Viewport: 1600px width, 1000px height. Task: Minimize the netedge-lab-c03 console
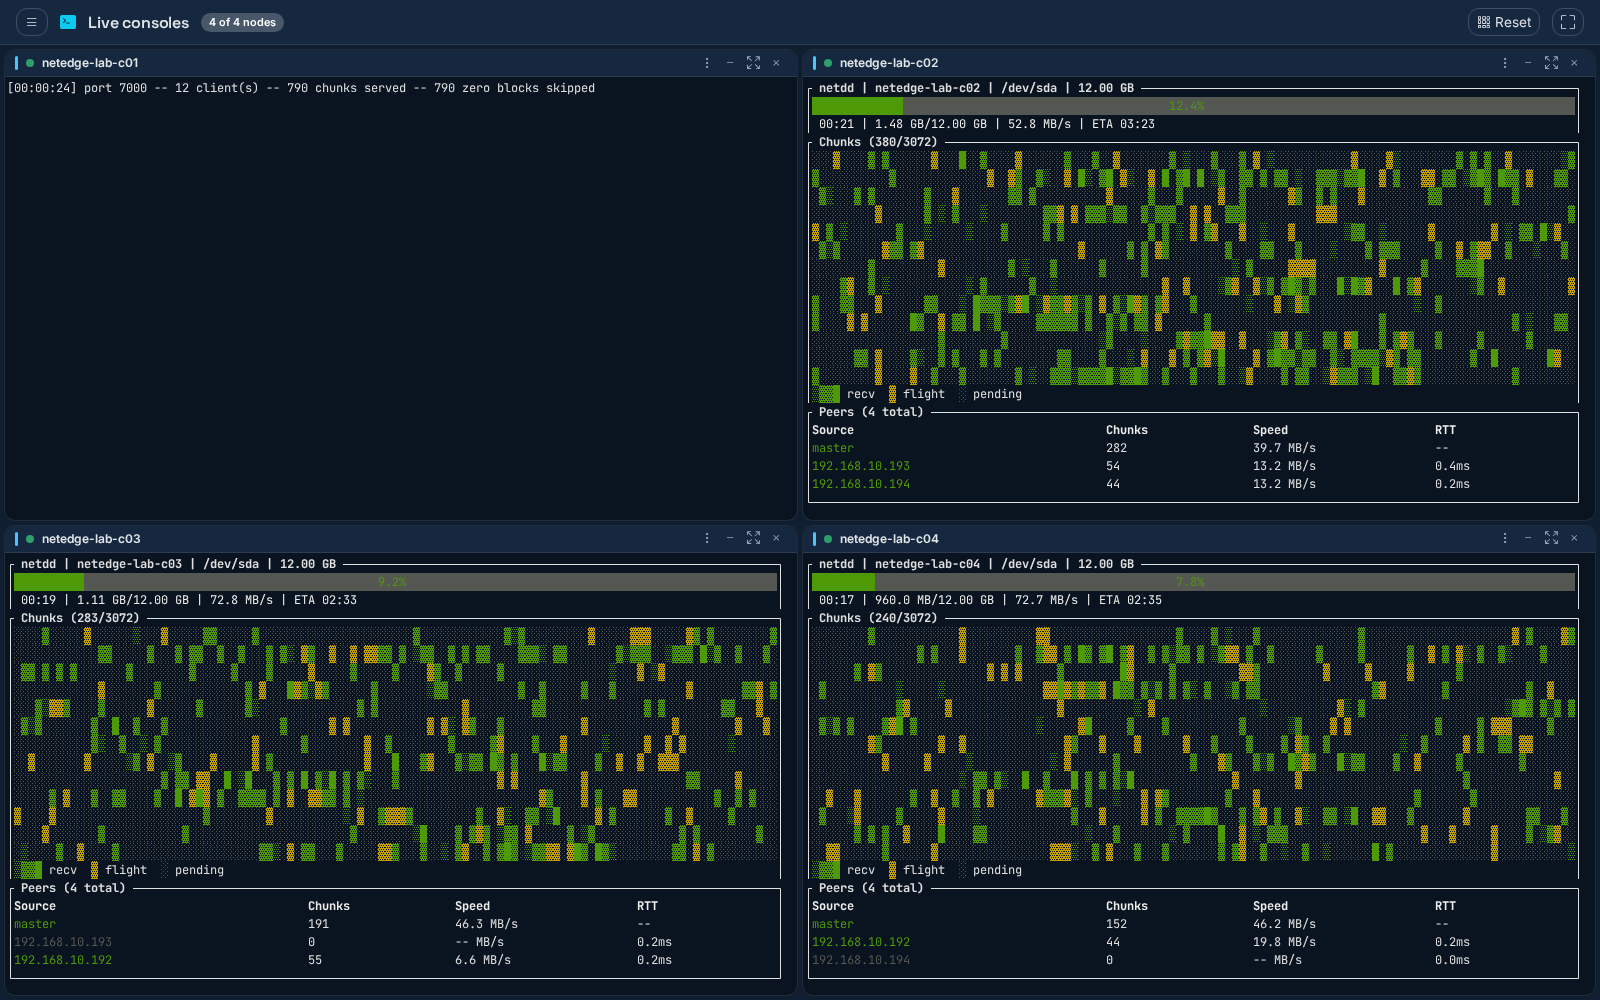point(730,538)
